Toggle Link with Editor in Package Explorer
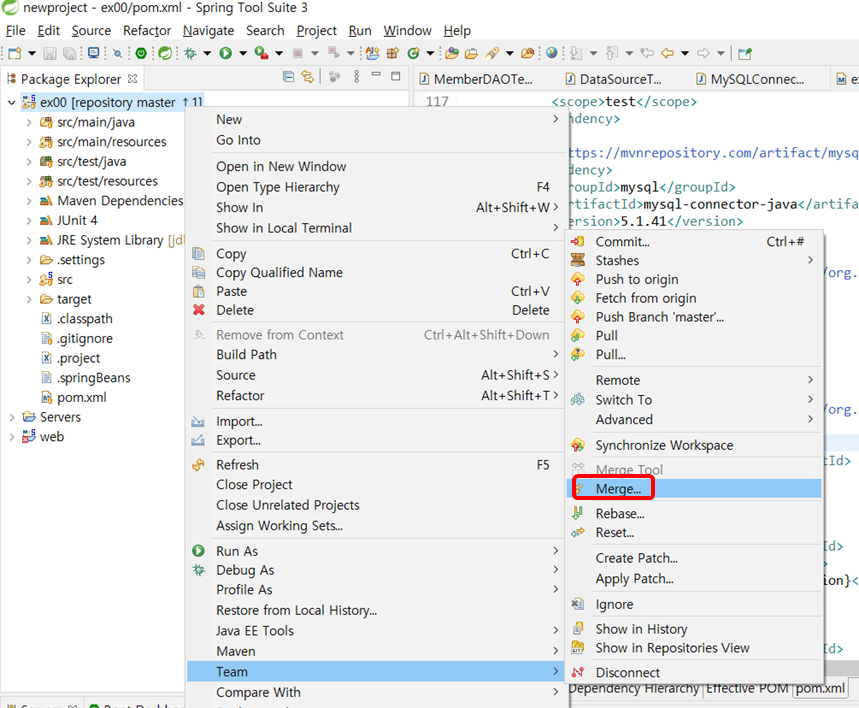859x708 pixels. click(308, 77)
